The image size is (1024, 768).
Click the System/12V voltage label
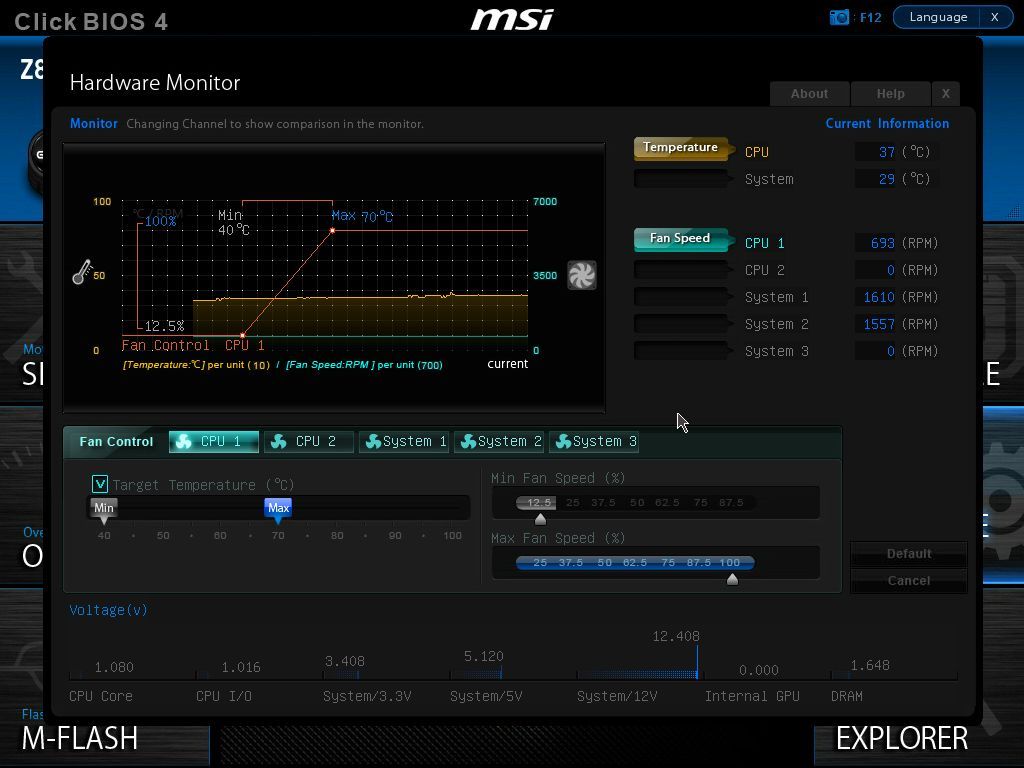coord(617,696)
